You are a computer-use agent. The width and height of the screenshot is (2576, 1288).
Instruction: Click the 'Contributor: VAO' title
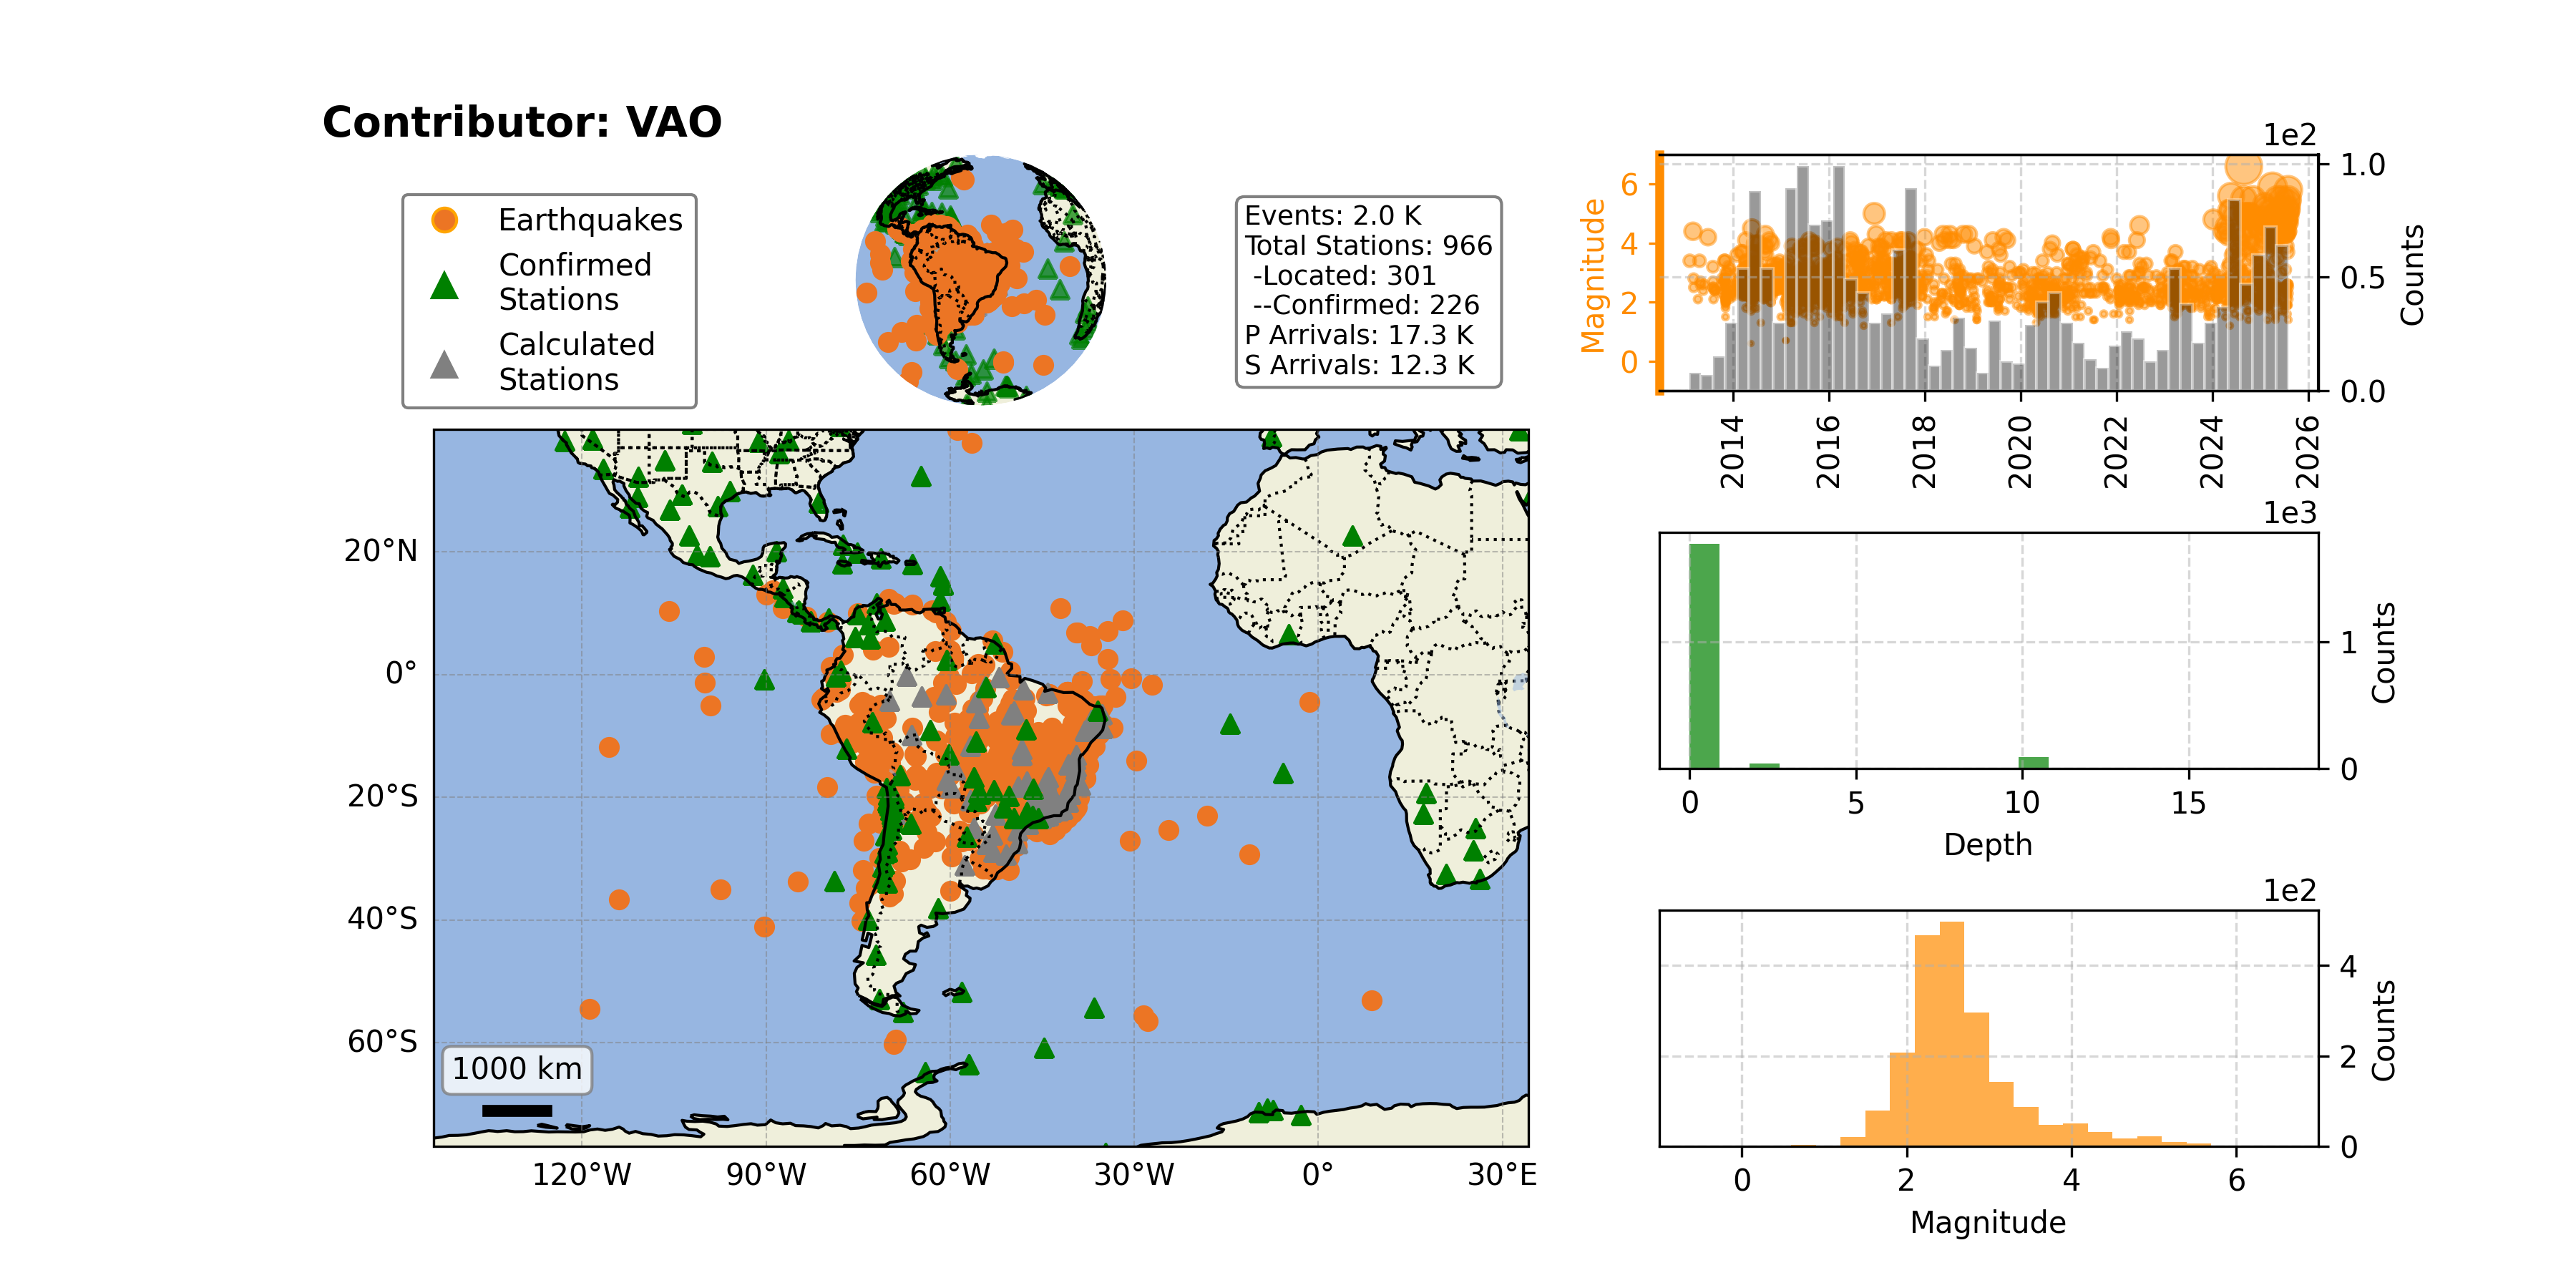point(521,123)
